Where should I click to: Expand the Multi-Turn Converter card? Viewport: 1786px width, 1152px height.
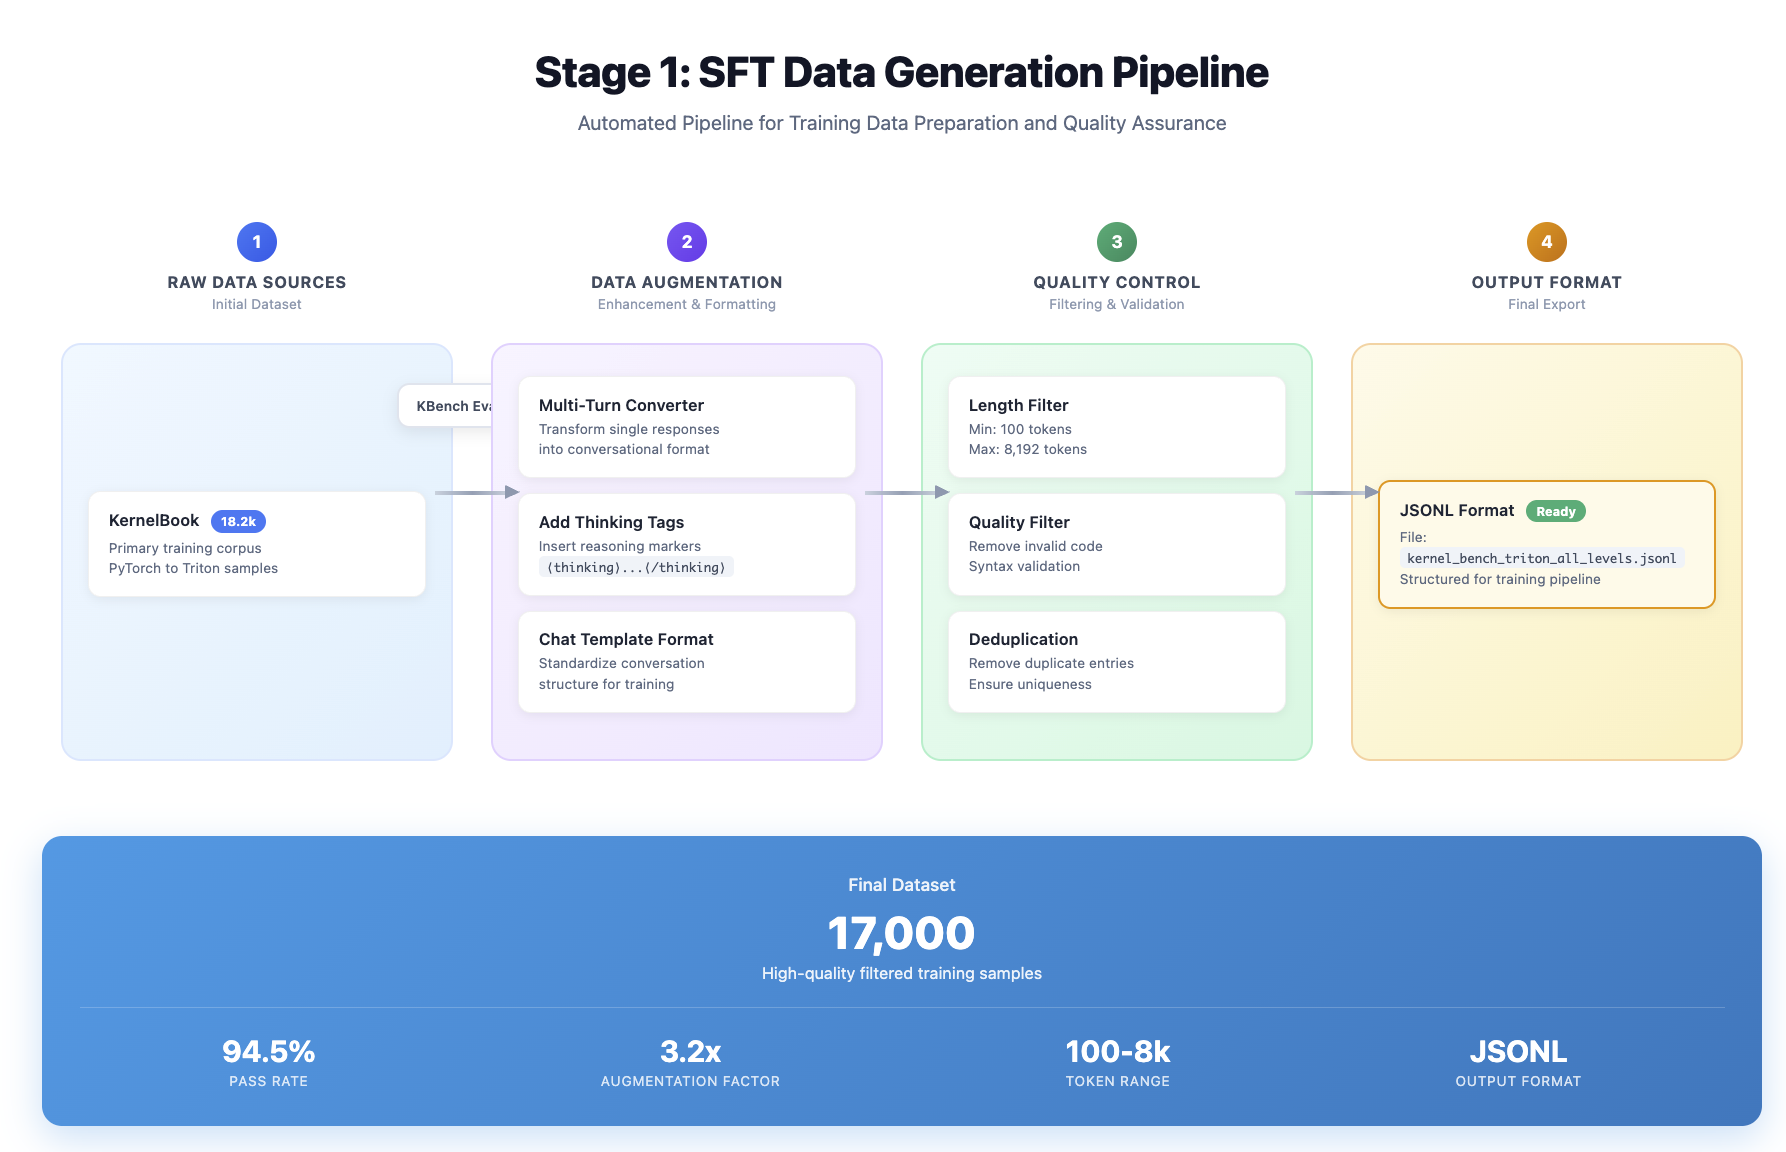[x=686, y=427]
